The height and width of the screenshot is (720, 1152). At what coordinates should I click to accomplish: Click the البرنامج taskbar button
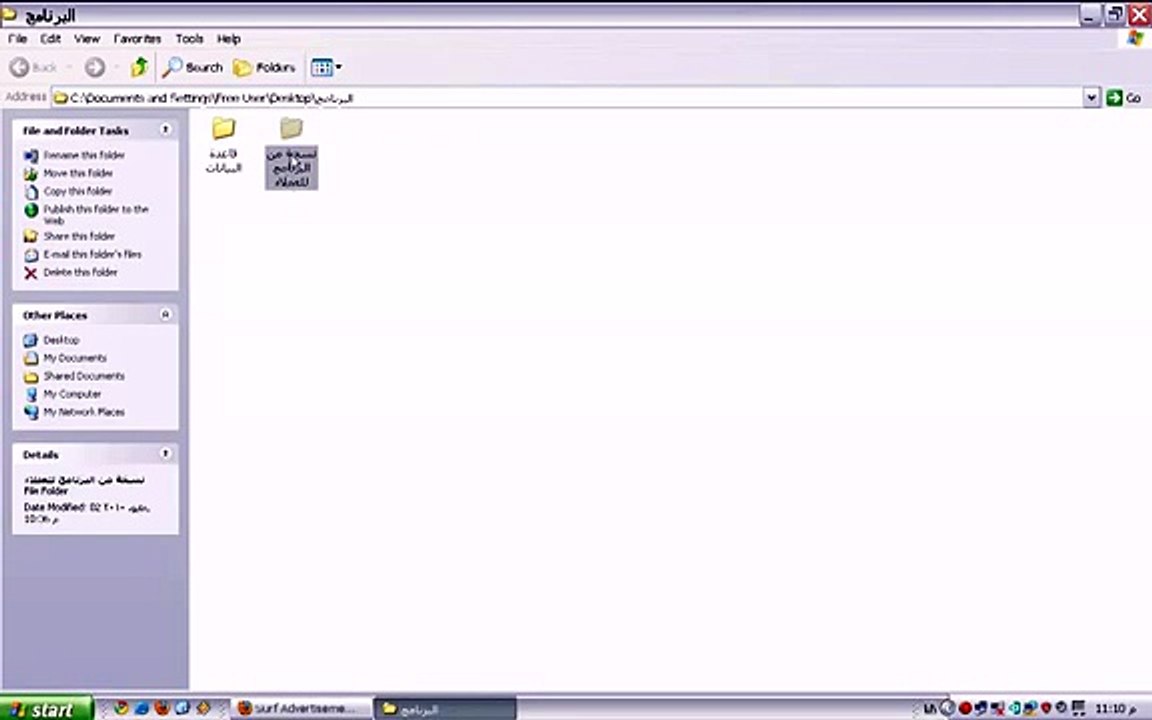[x=445, y=708]
